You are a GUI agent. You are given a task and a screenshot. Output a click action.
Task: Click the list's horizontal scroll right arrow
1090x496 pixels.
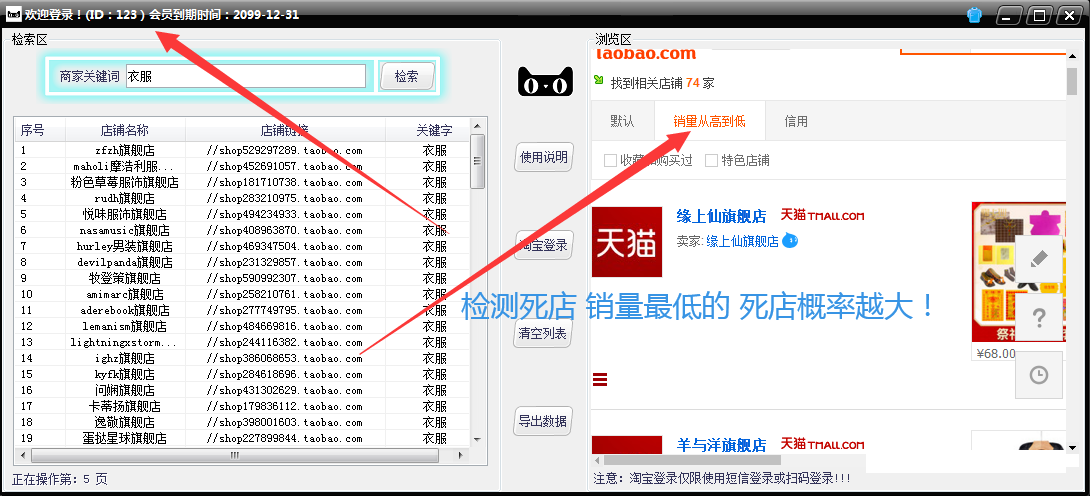461,456
